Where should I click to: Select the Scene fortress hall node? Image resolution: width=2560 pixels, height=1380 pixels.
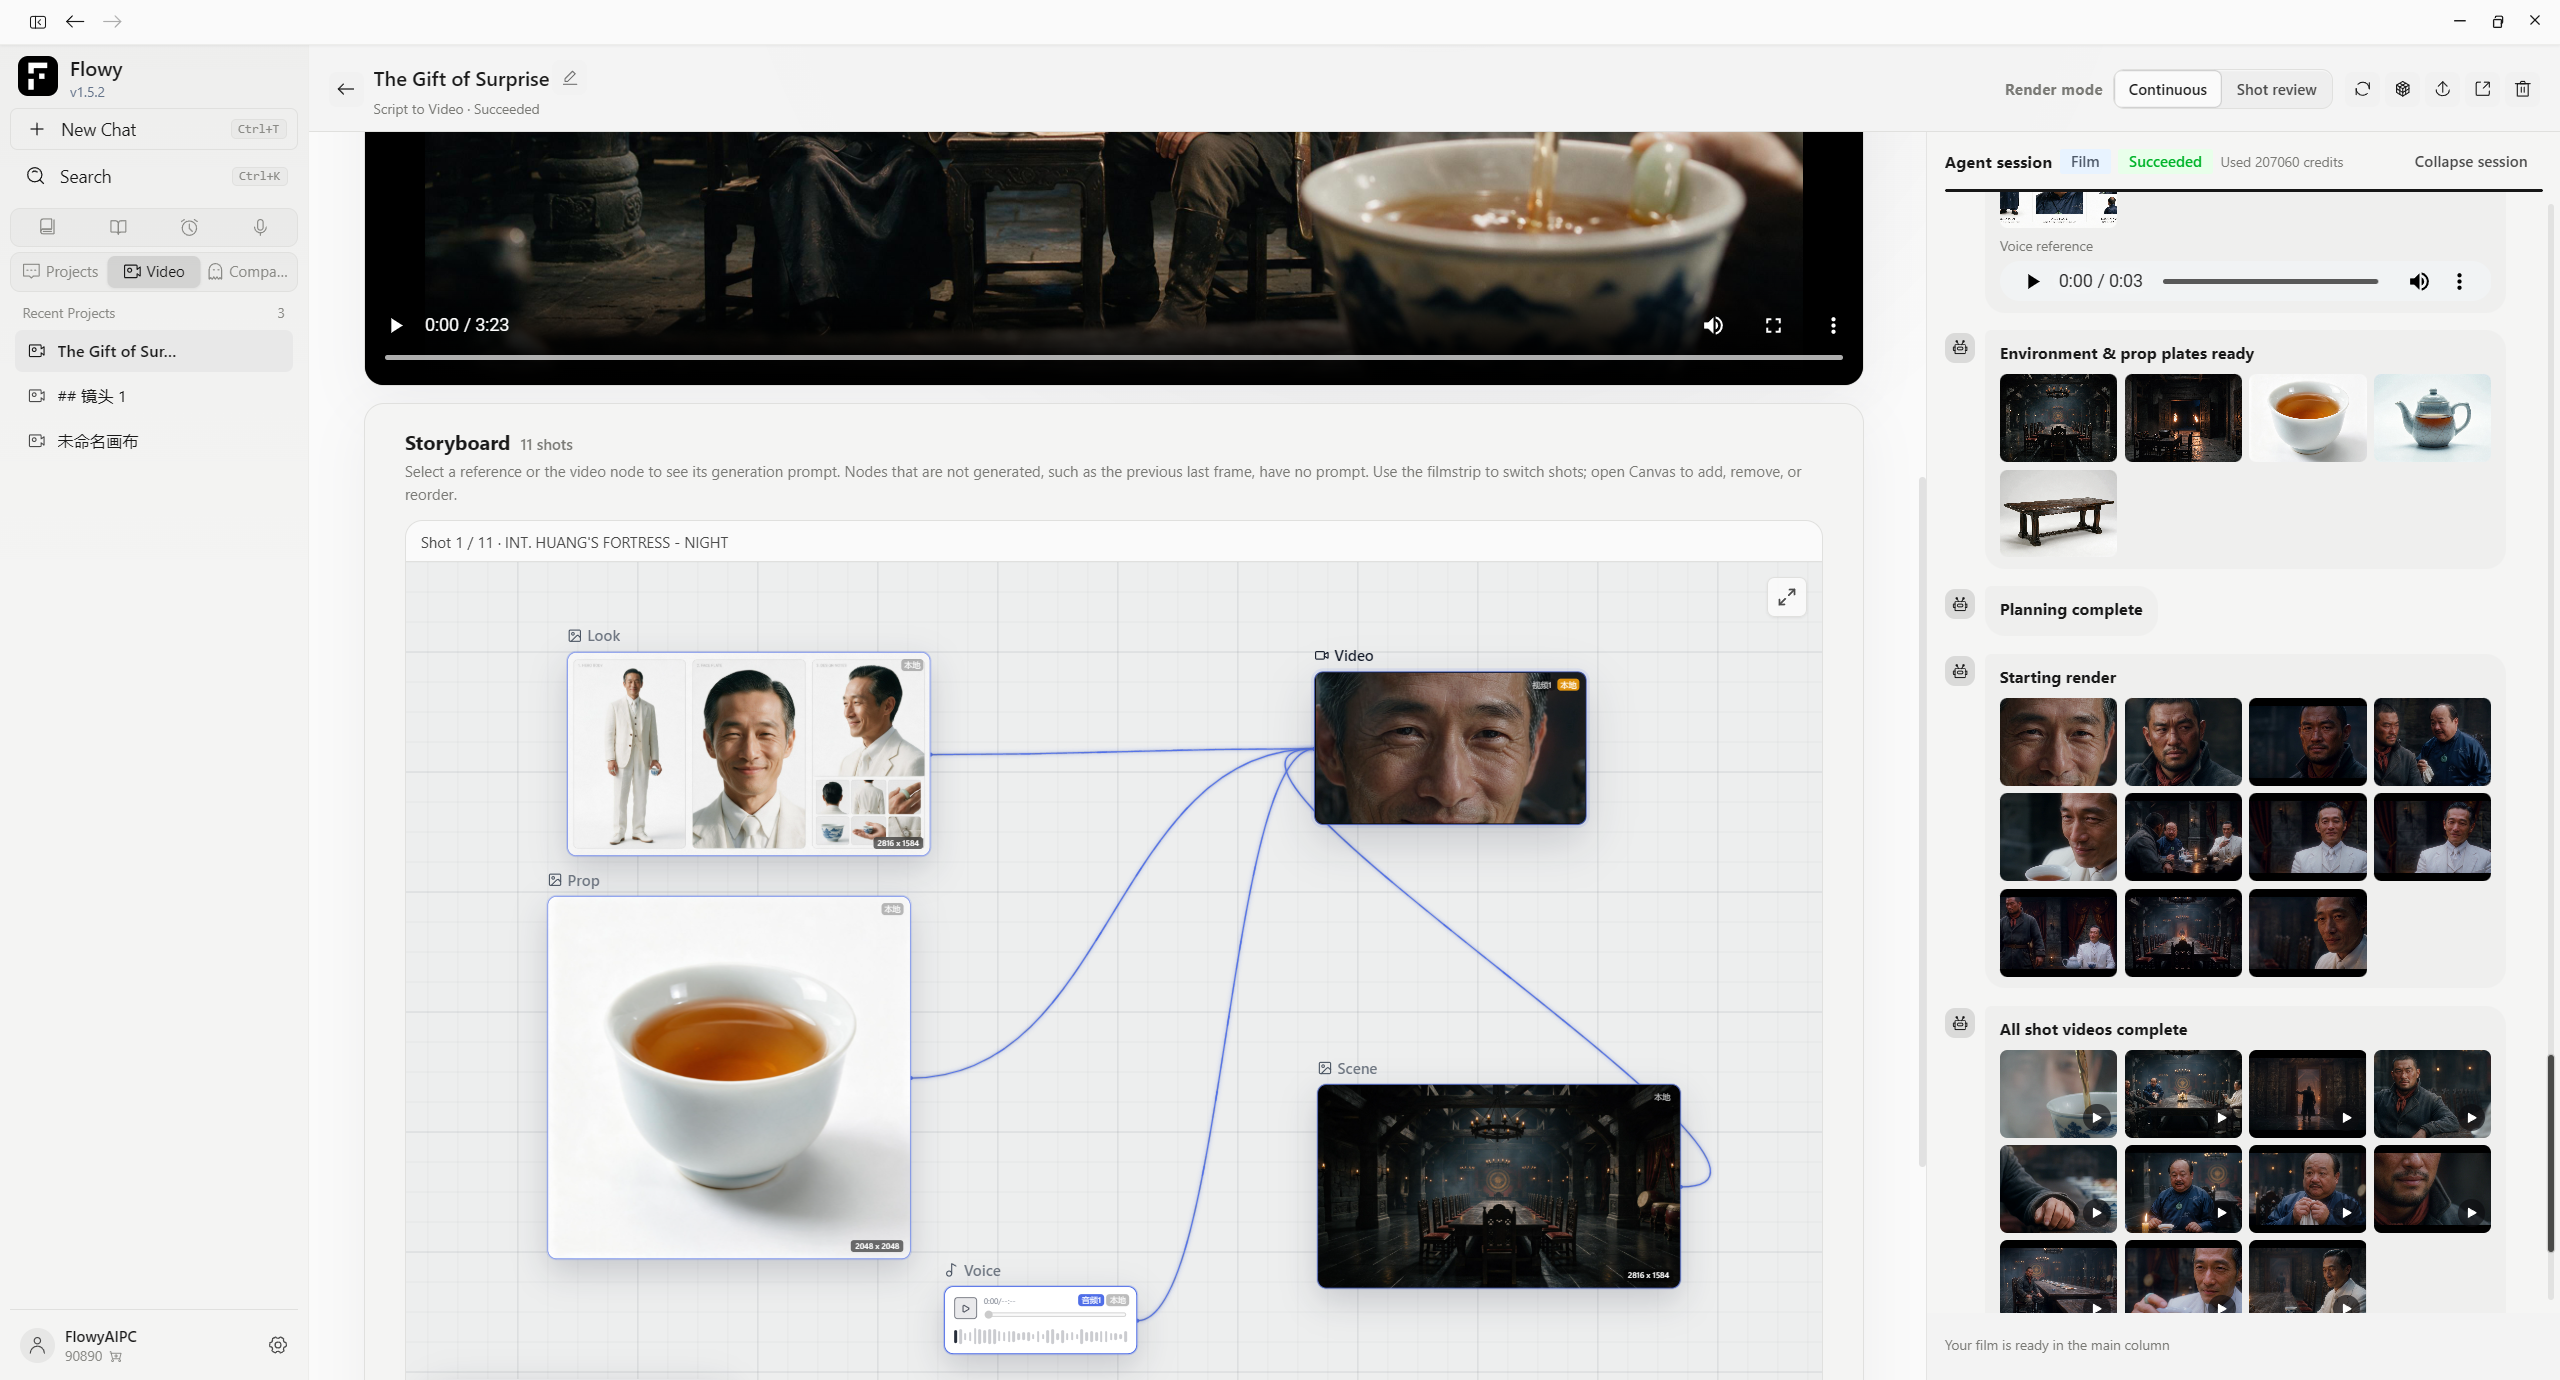[1498, 1186]
